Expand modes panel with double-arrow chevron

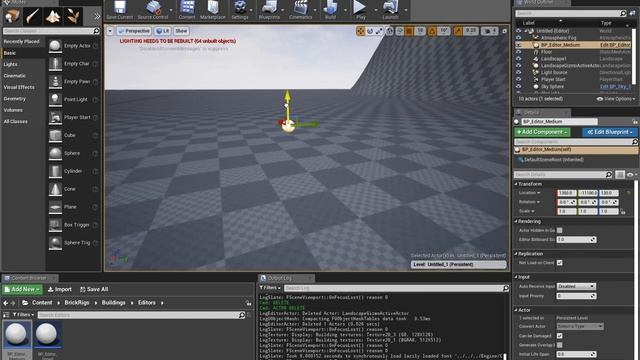97,16
